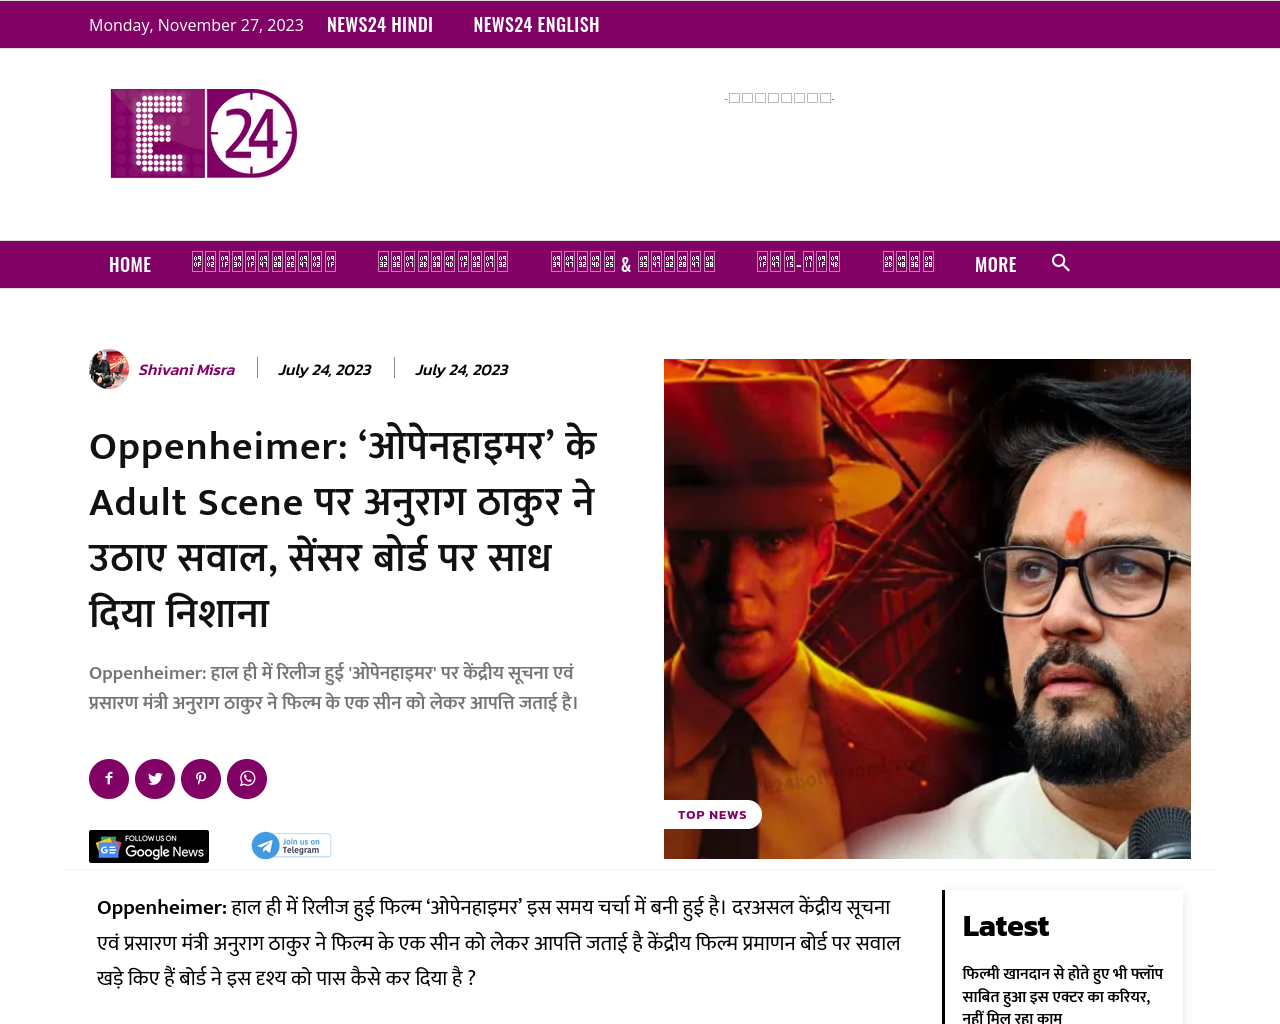This screenshot has height=1024, width=1280.
Task: Share article on Facebook
Action: (109, 779)
